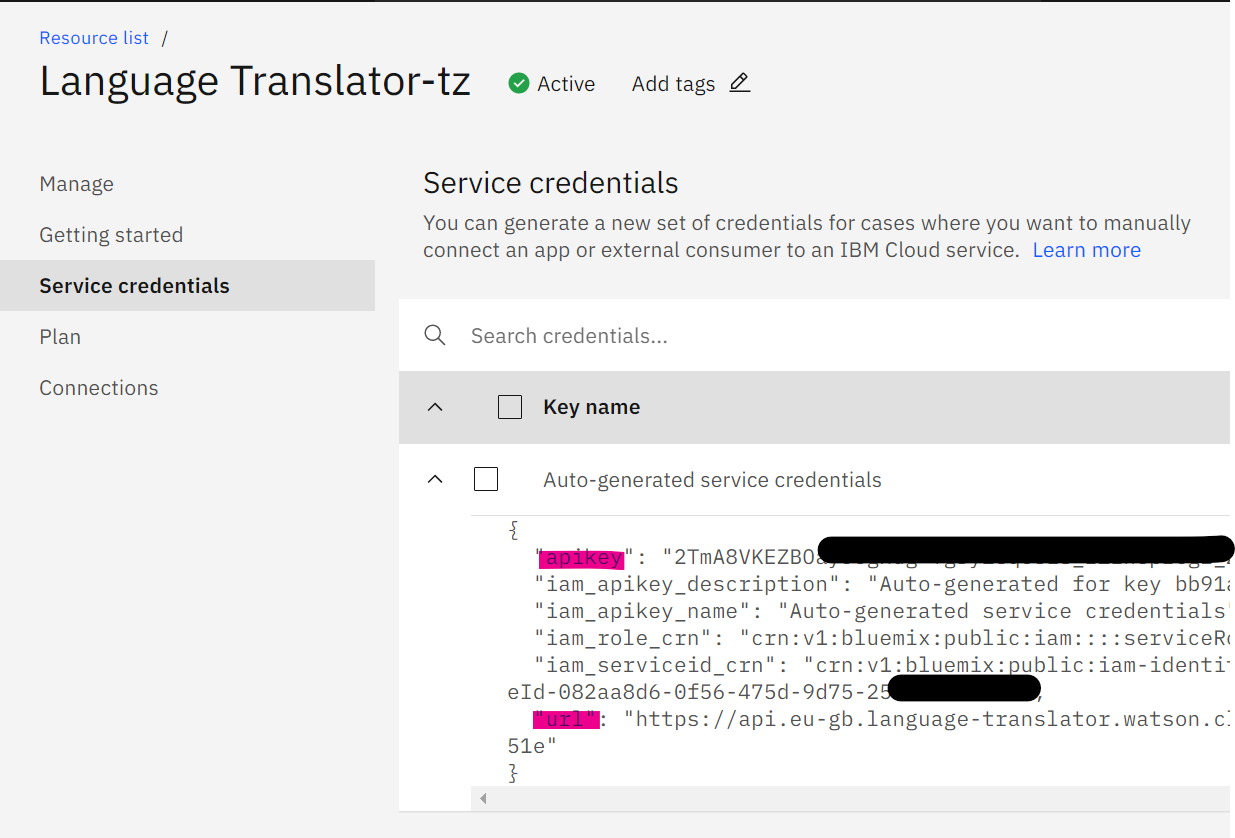This screenshot has width=1235, height=838.
Task: Click the highlighted apikey field name
Action: (581, 557)
